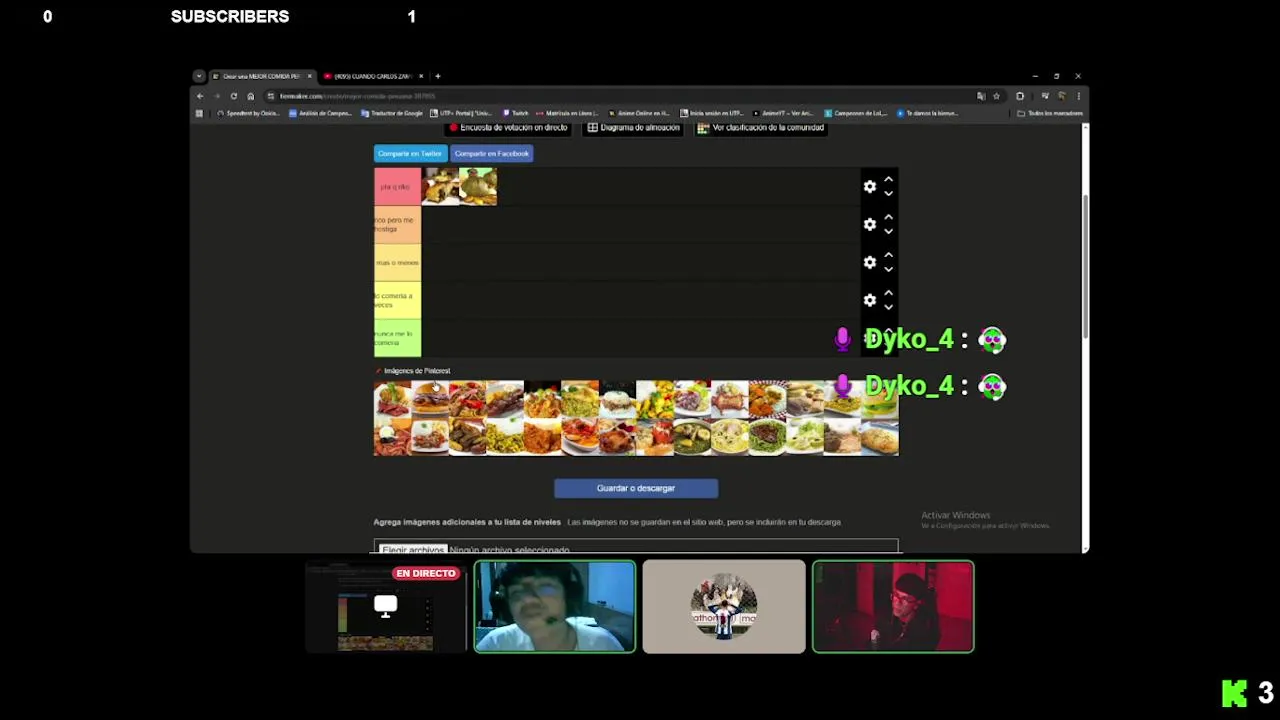Close the YouTube browser tab

[421, 76]
